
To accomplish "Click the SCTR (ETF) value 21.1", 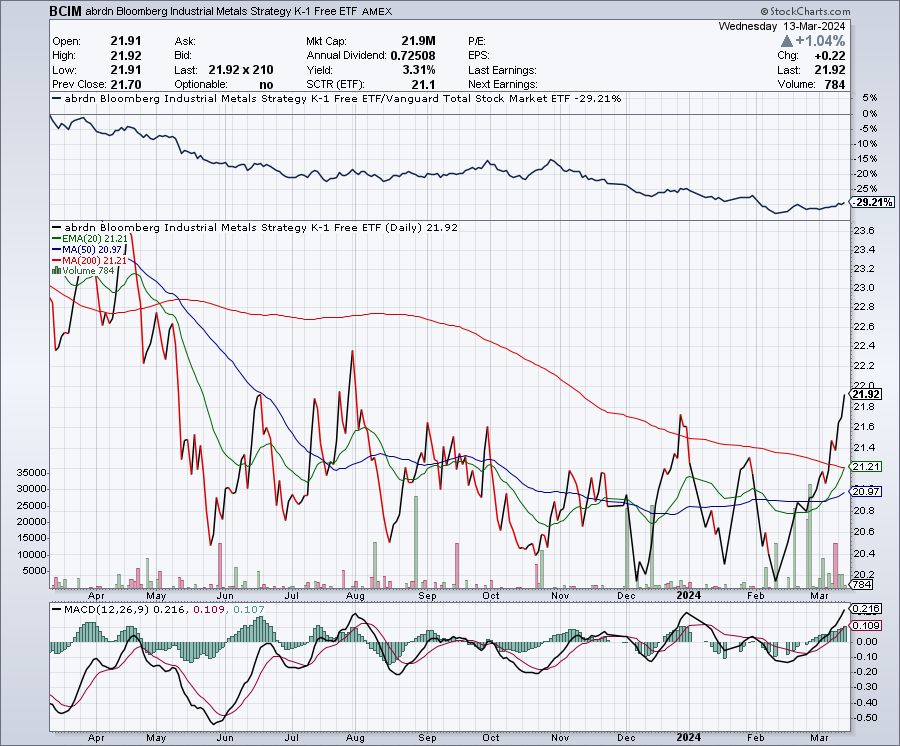I will (424, 84).
